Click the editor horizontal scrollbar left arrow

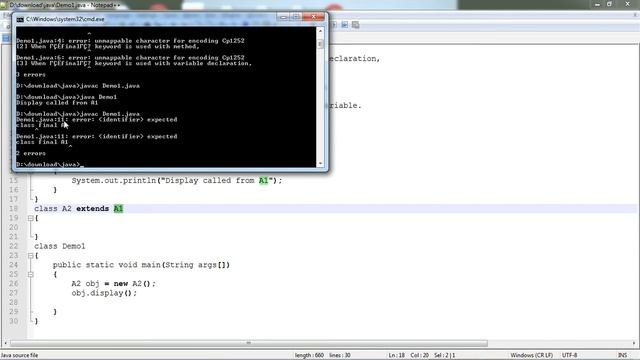[x=5, y=343]
